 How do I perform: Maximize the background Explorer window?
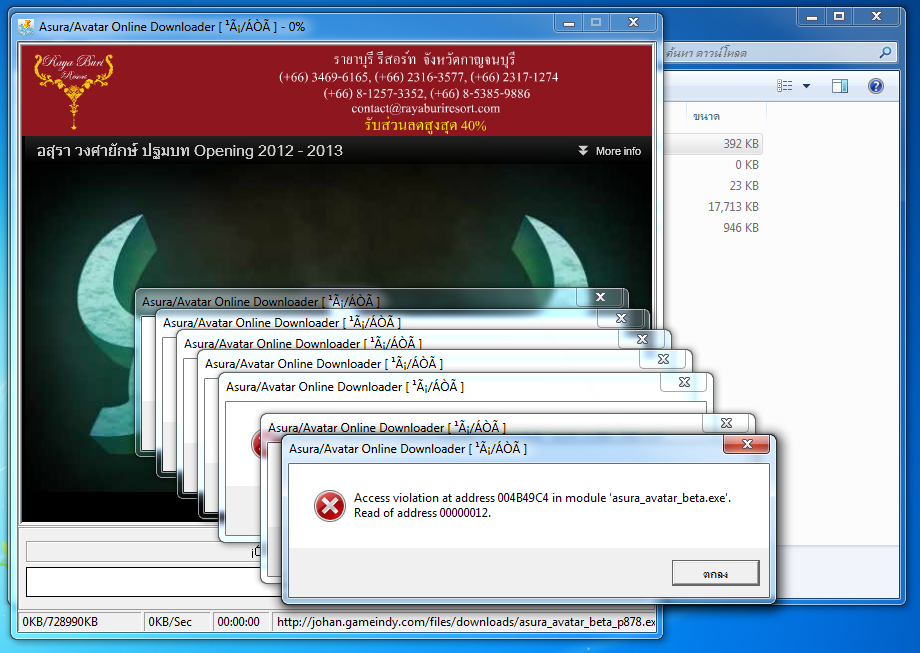839,16
